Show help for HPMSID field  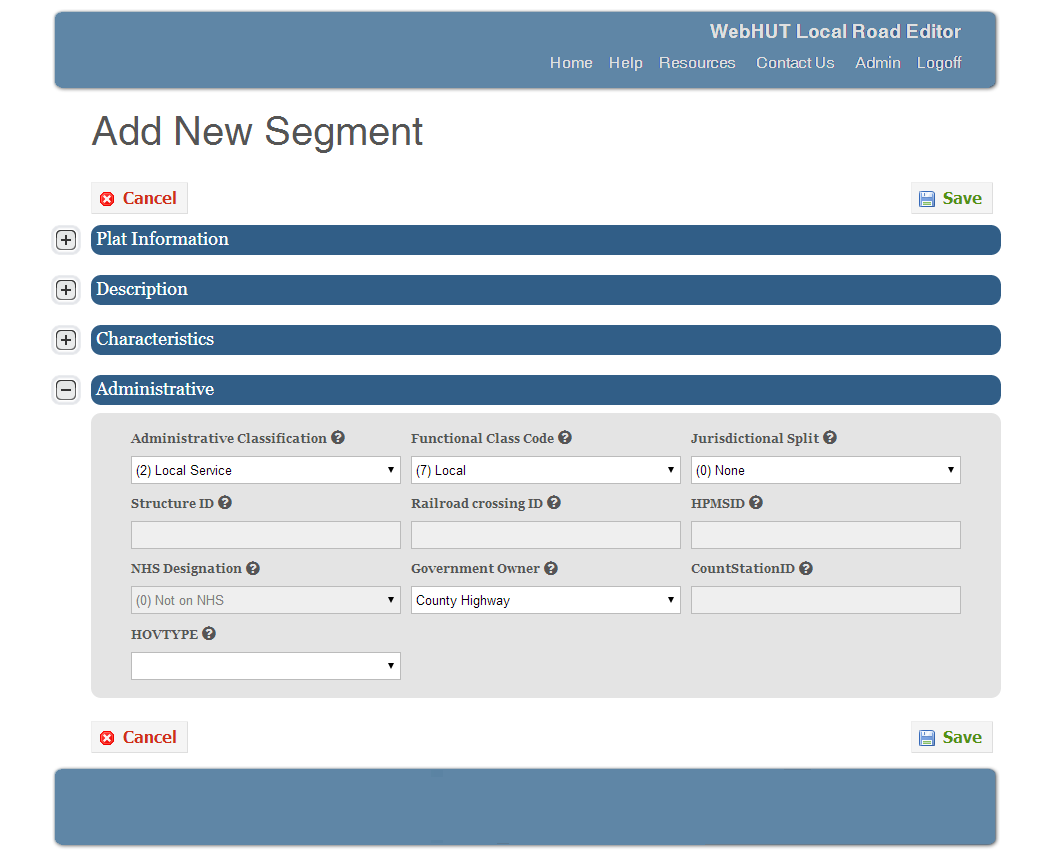[755, 502]
